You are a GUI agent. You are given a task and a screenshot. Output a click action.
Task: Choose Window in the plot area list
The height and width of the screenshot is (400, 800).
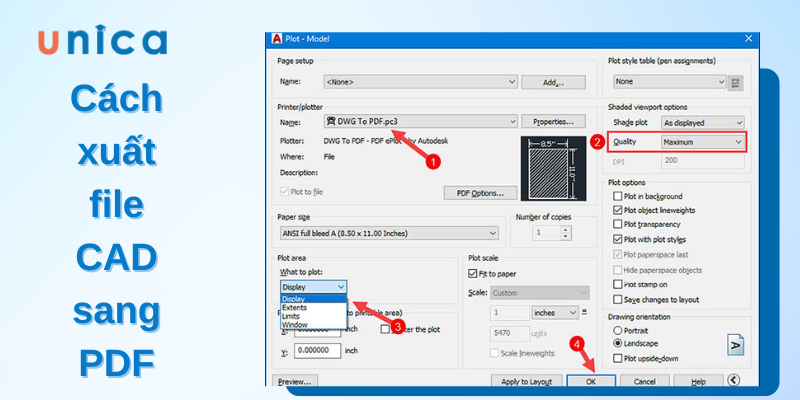(x=313, y=324)
